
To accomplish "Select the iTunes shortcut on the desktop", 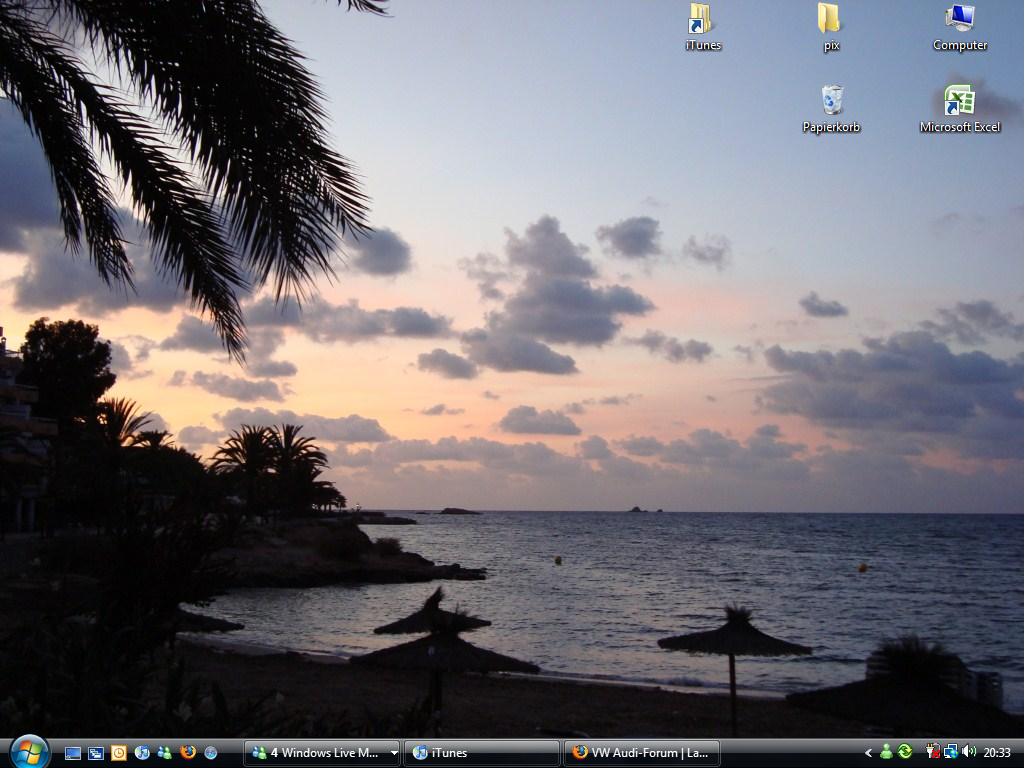I will [x=702, y=26].
